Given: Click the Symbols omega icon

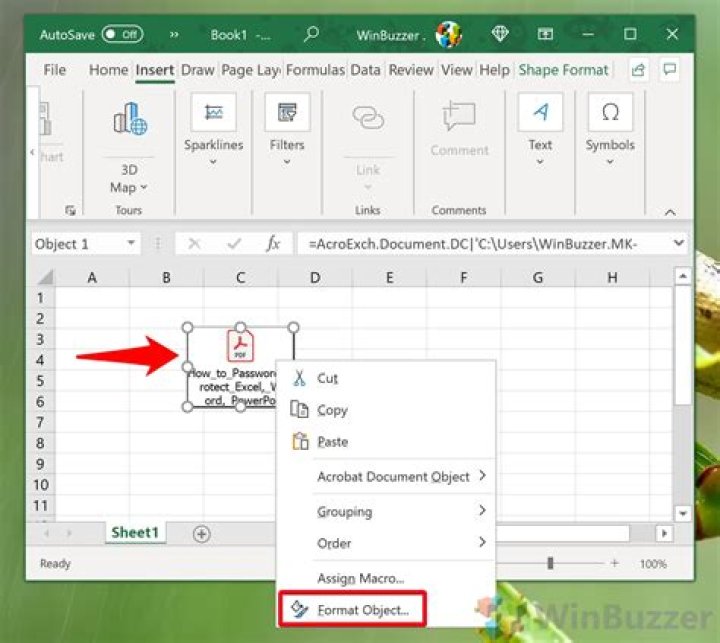Looking at the screenshot, I should [x=610, y=112].
